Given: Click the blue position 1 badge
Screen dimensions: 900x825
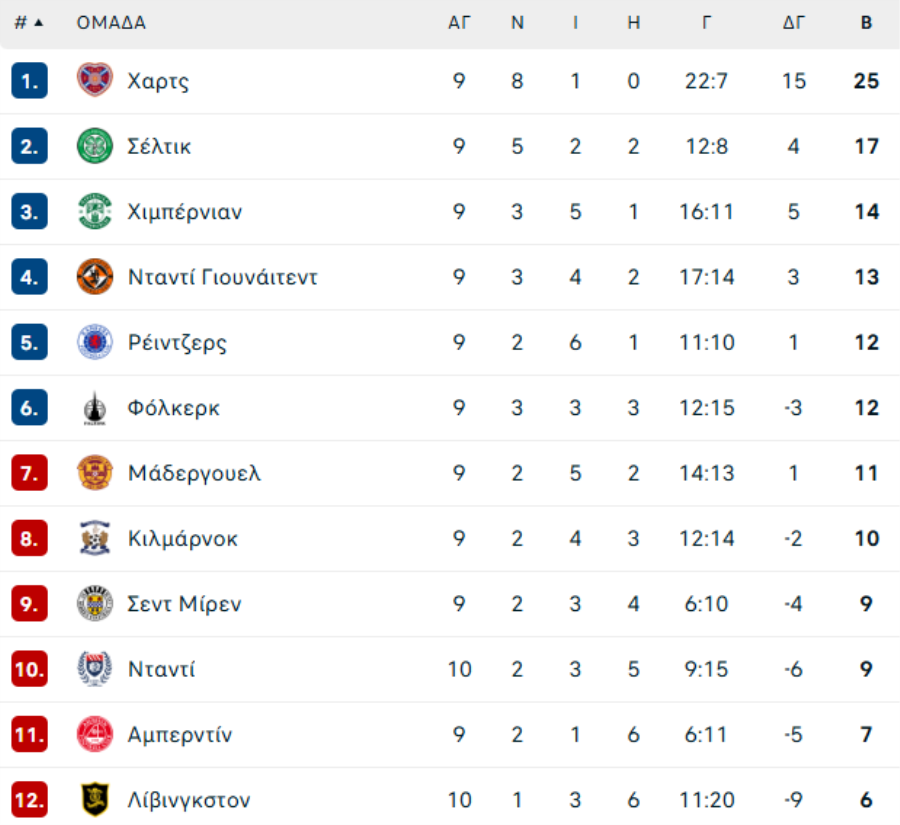Looking at the screenshot, I should tap(30, 81).
